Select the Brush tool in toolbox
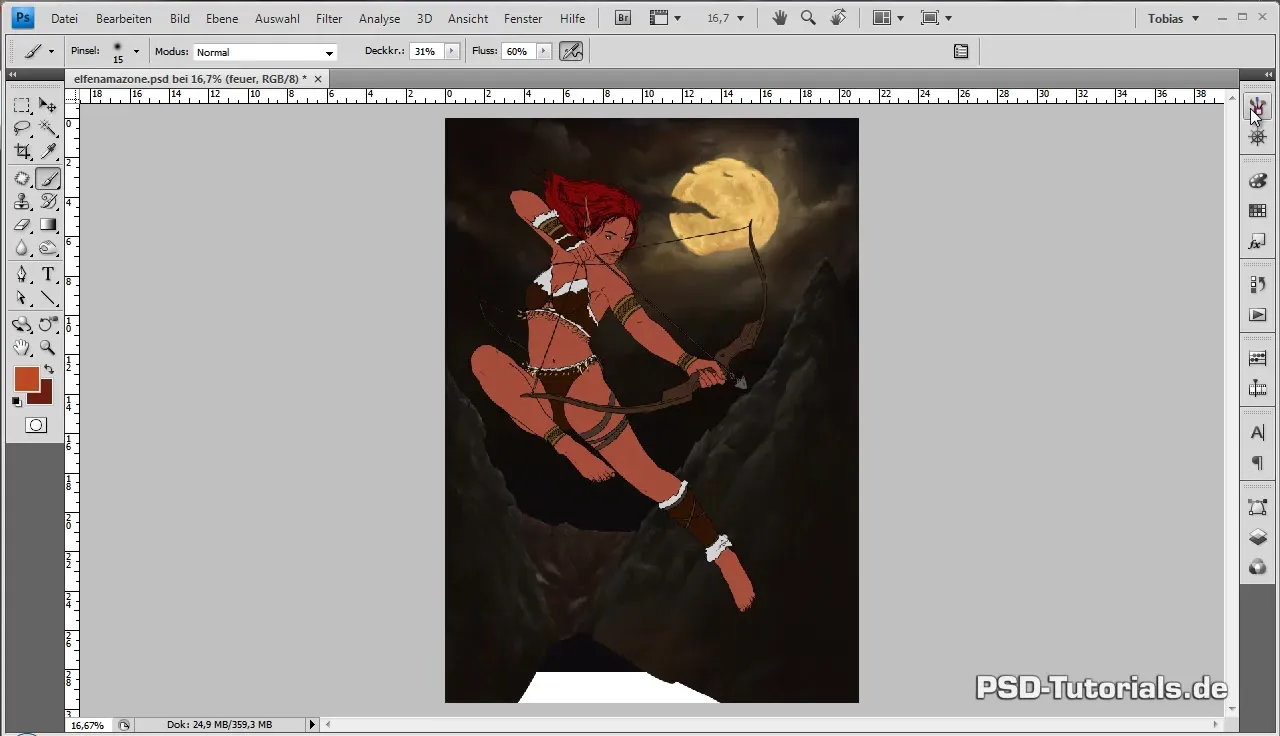This screenshot has height=736, width=1280. click(47, 179)
